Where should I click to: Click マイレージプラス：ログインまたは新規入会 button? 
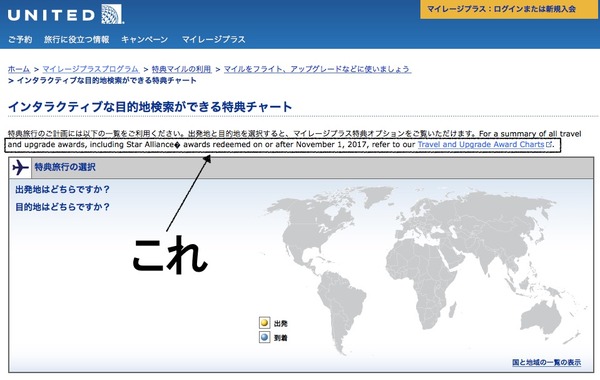pos(509,9)
